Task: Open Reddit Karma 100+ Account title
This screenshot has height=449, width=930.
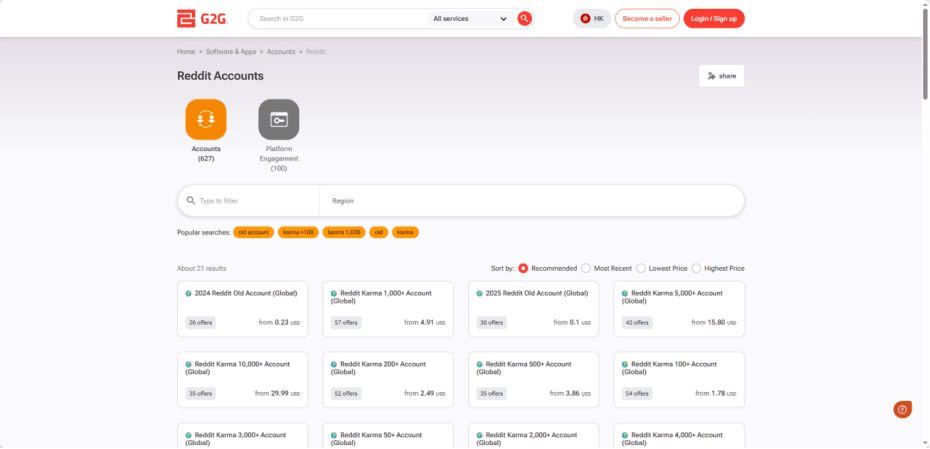Action: [x=670, y=368]
